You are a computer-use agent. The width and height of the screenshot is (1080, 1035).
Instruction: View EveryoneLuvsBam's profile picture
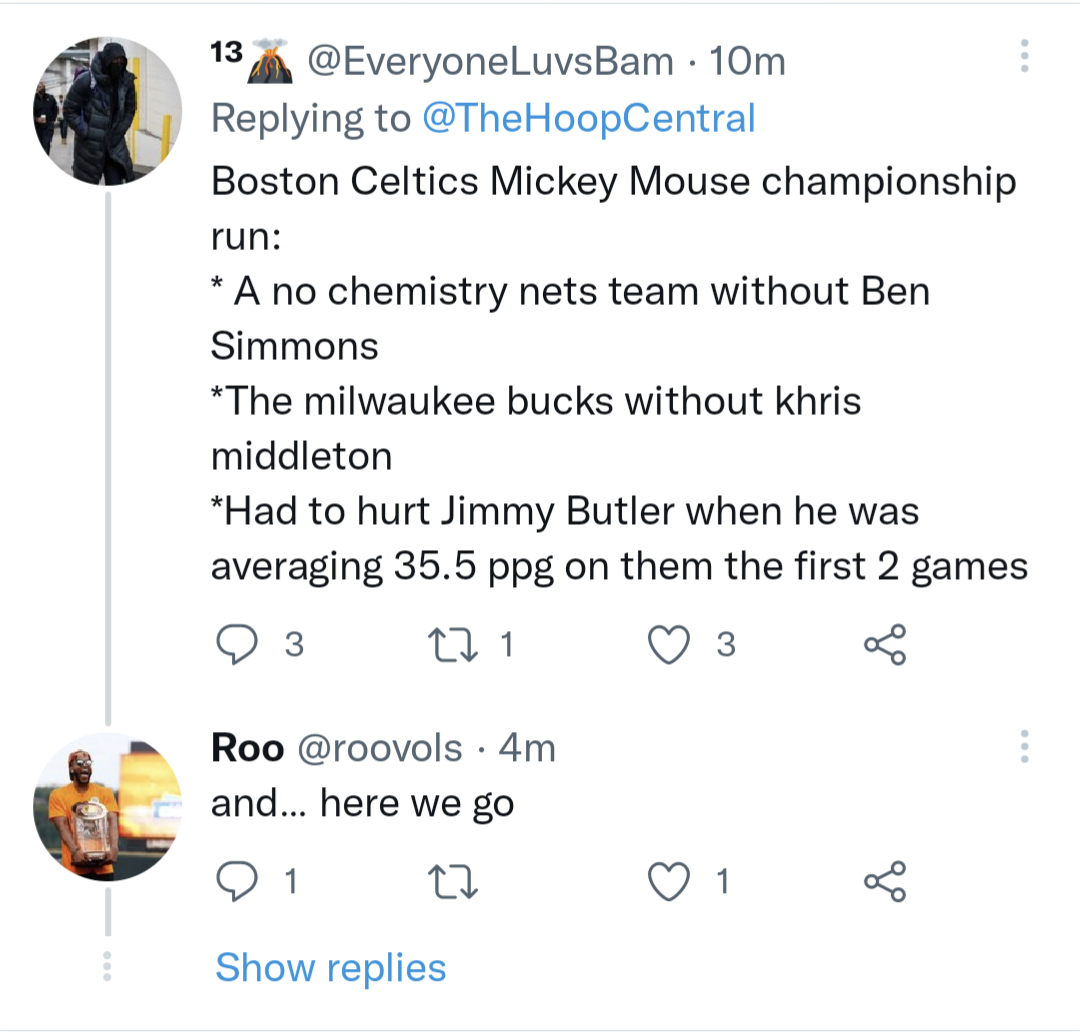coord(108,111)
